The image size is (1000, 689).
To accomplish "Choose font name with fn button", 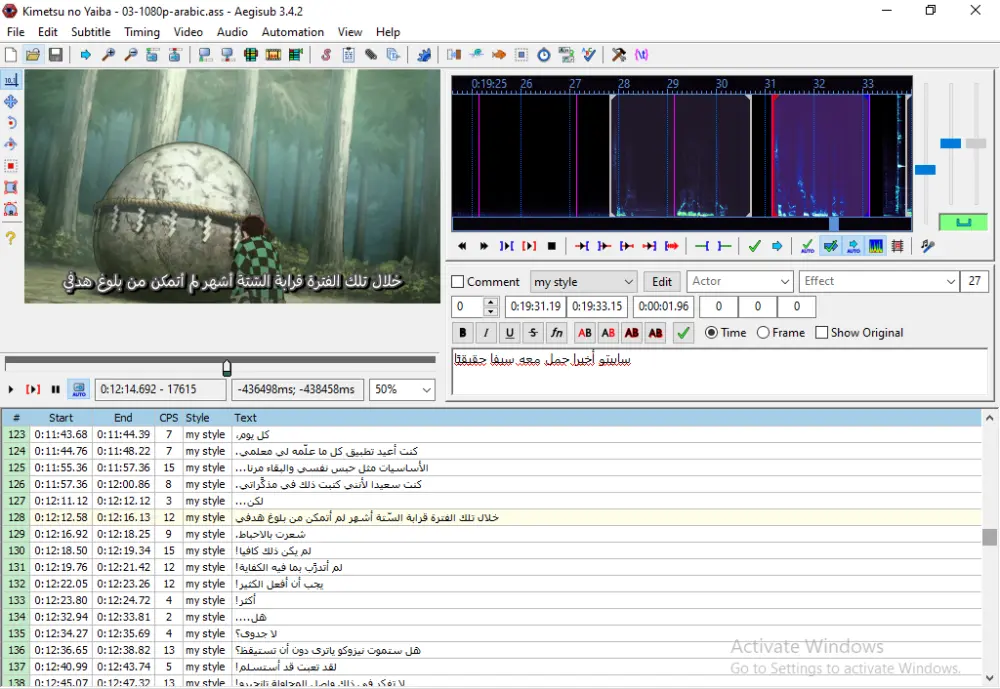I will click(x=557, y=332).
